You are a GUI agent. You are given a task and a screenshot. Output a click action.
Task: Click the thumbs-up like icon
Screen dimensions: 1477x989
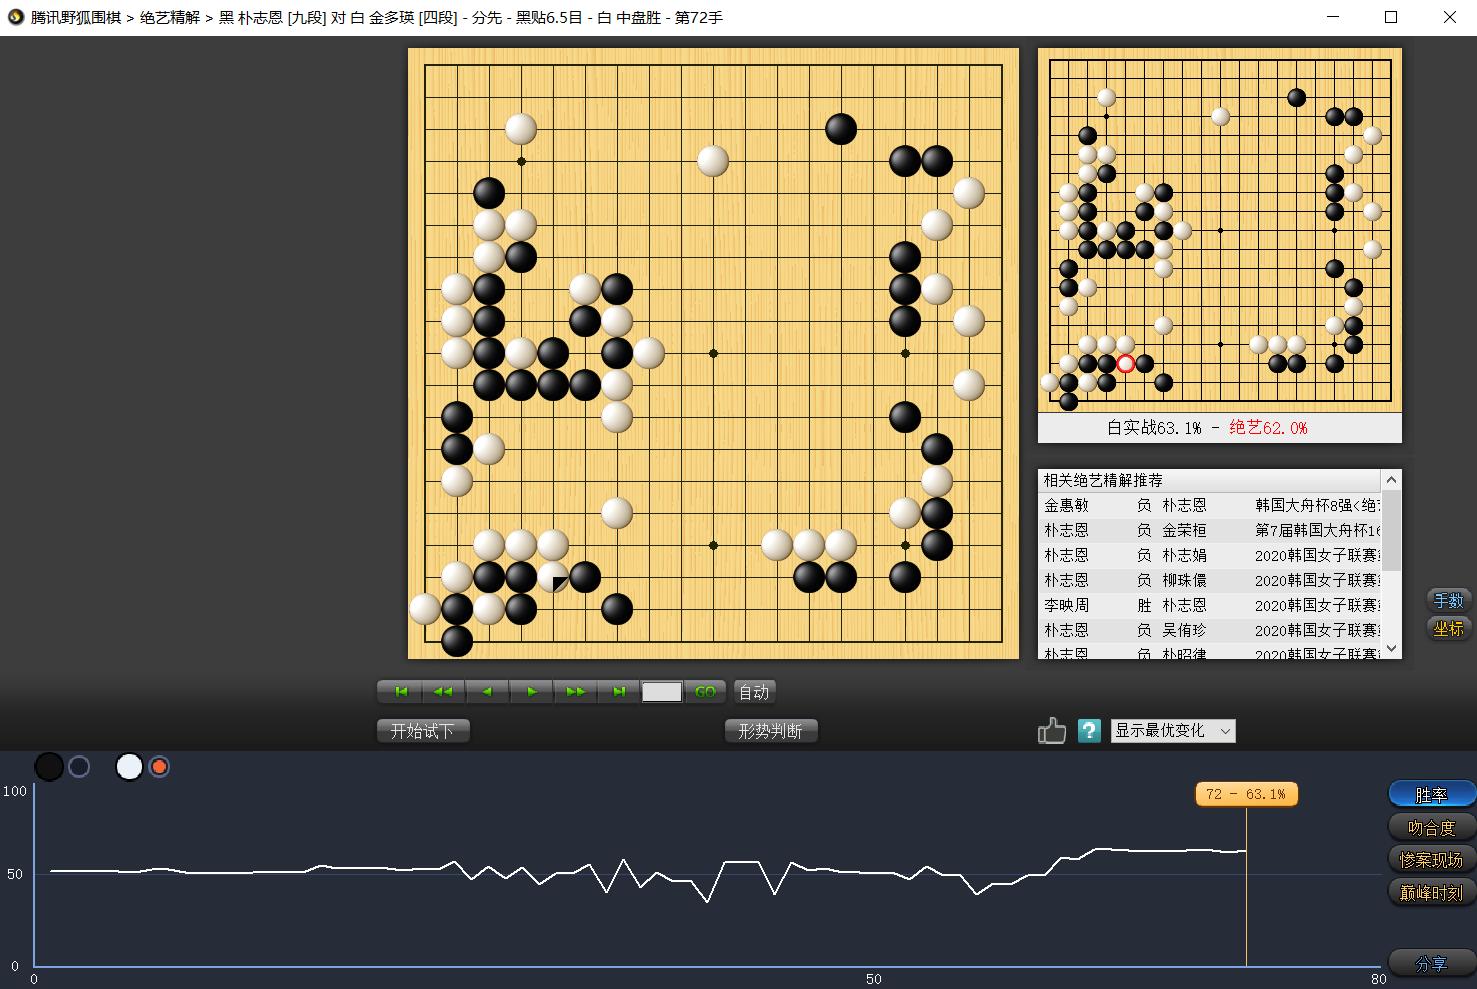[x=1051, y=731]
